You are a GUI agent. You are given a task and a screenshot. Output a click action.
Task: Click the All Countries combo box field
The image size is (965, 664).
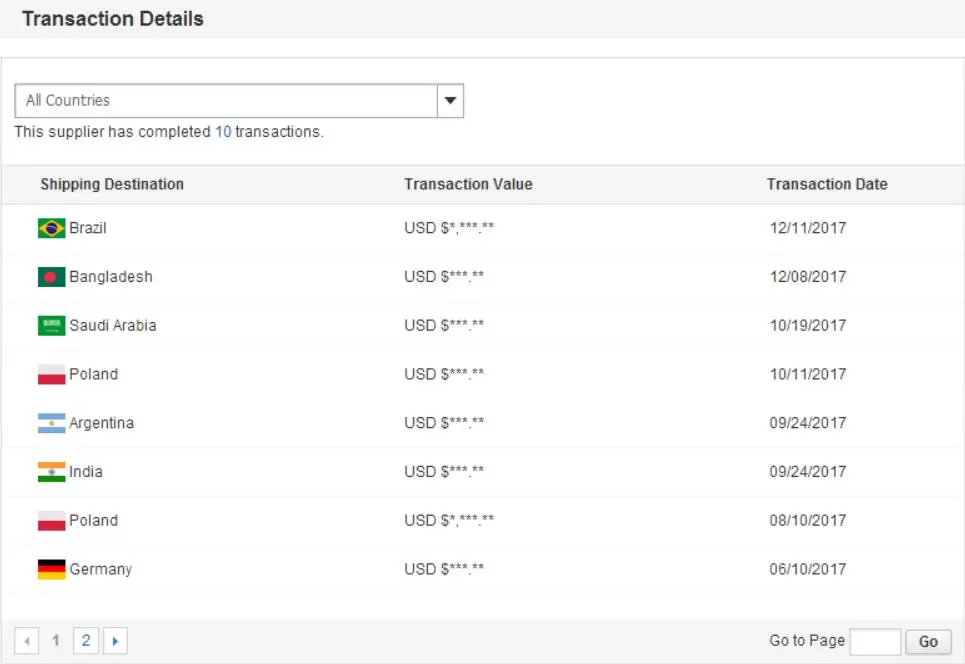click(x=226, y=101)
